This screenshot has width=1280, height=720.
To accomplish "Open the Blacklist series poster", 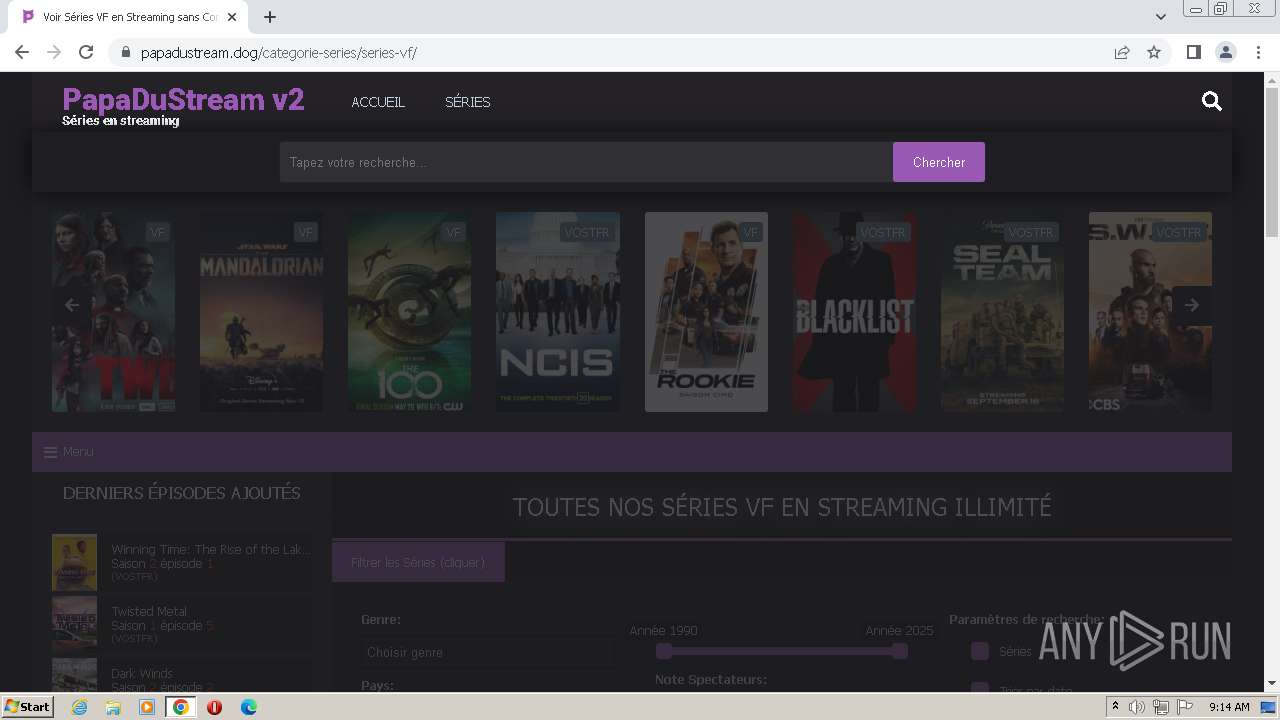I will coord(854,312).
